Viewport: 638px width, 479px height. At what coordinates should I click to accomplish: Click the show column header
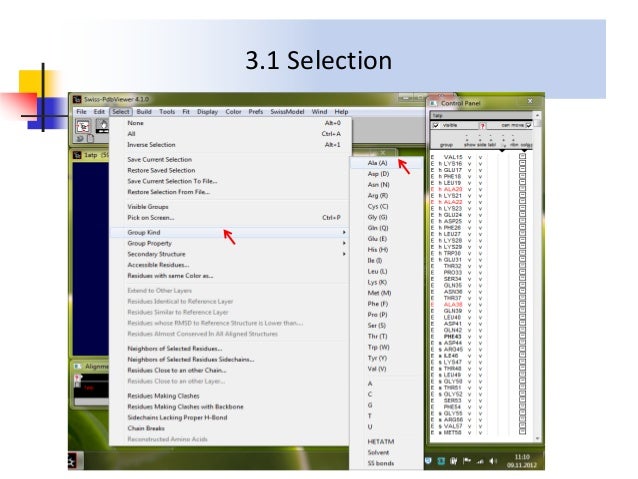[x=469, y=145]
